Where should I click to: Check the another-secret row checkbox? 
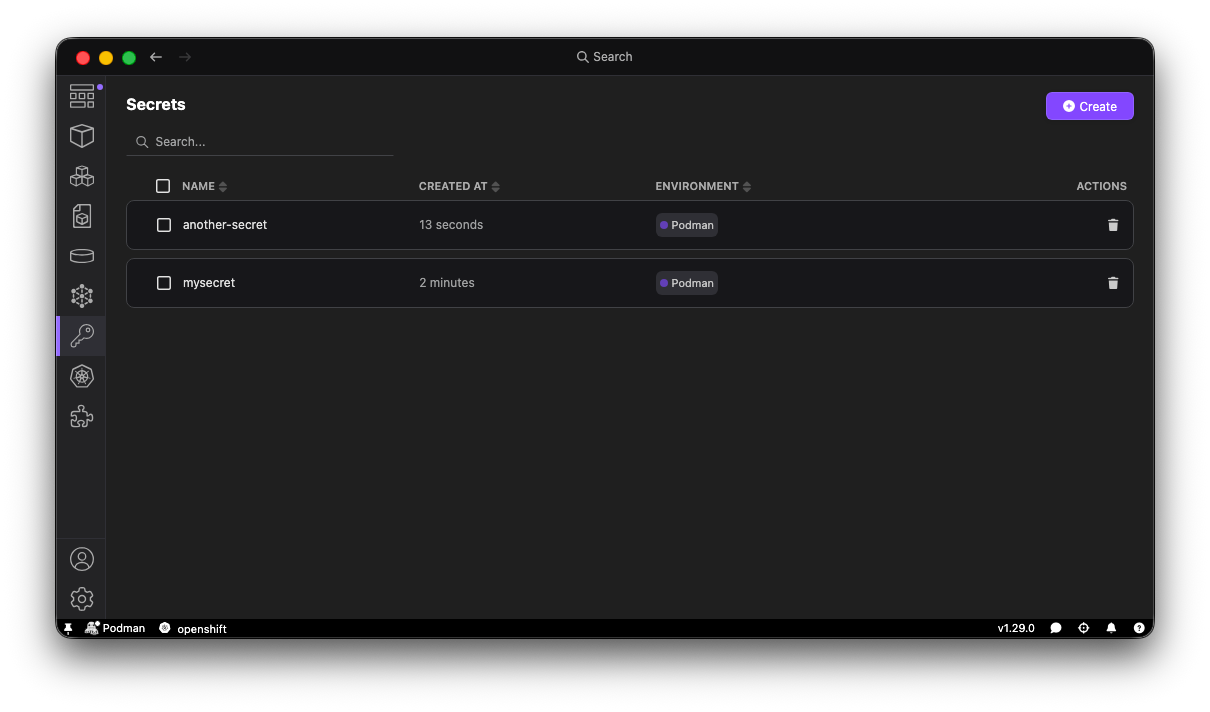164,225
